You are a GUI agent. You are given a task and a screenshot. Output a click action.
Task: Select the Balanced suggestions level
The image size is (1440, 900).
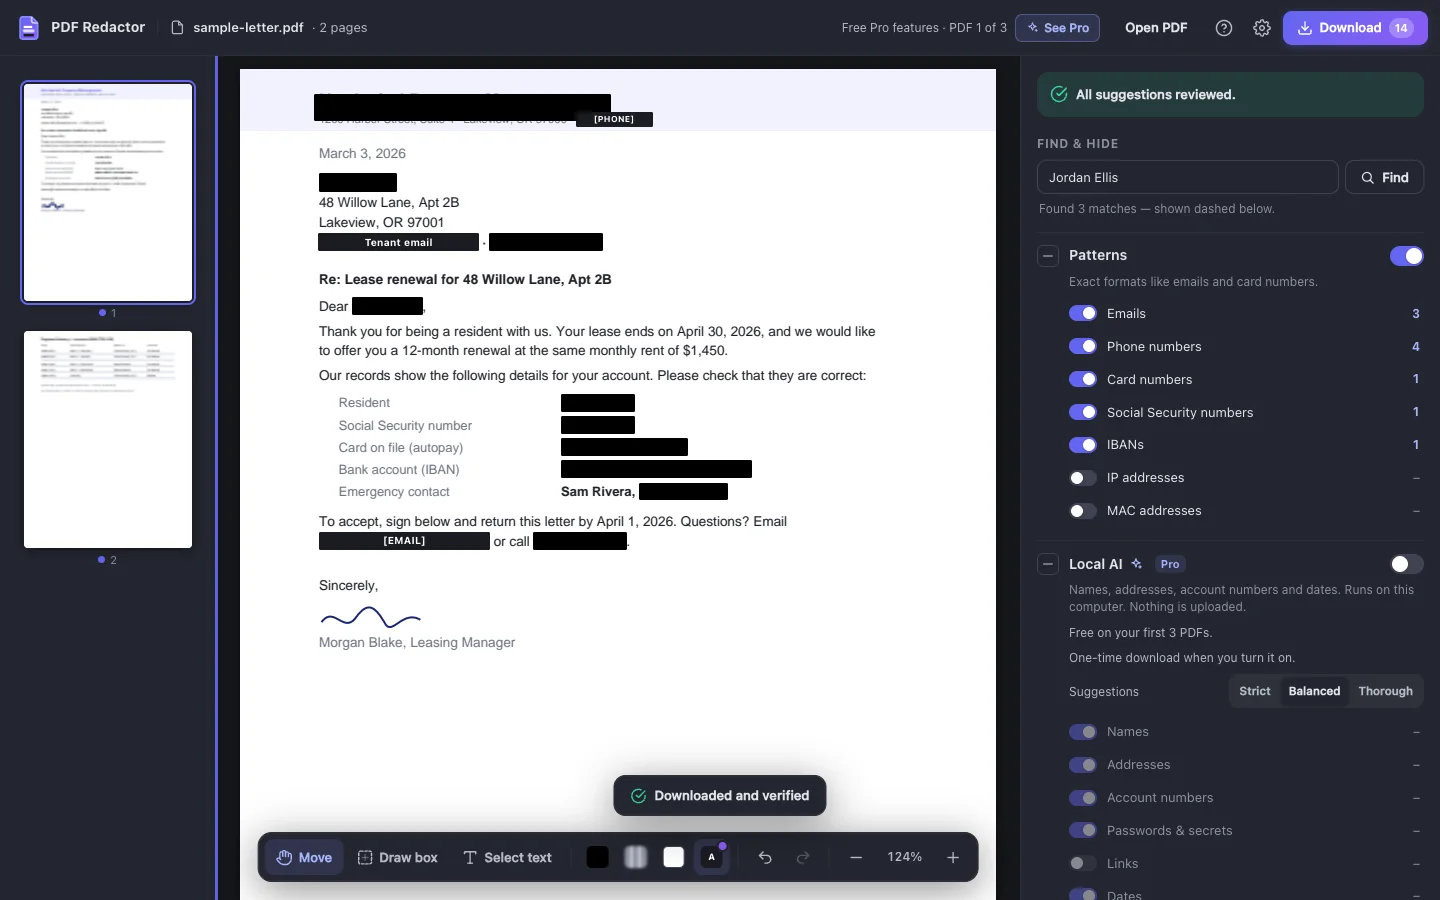click(x=1314, y=691)
